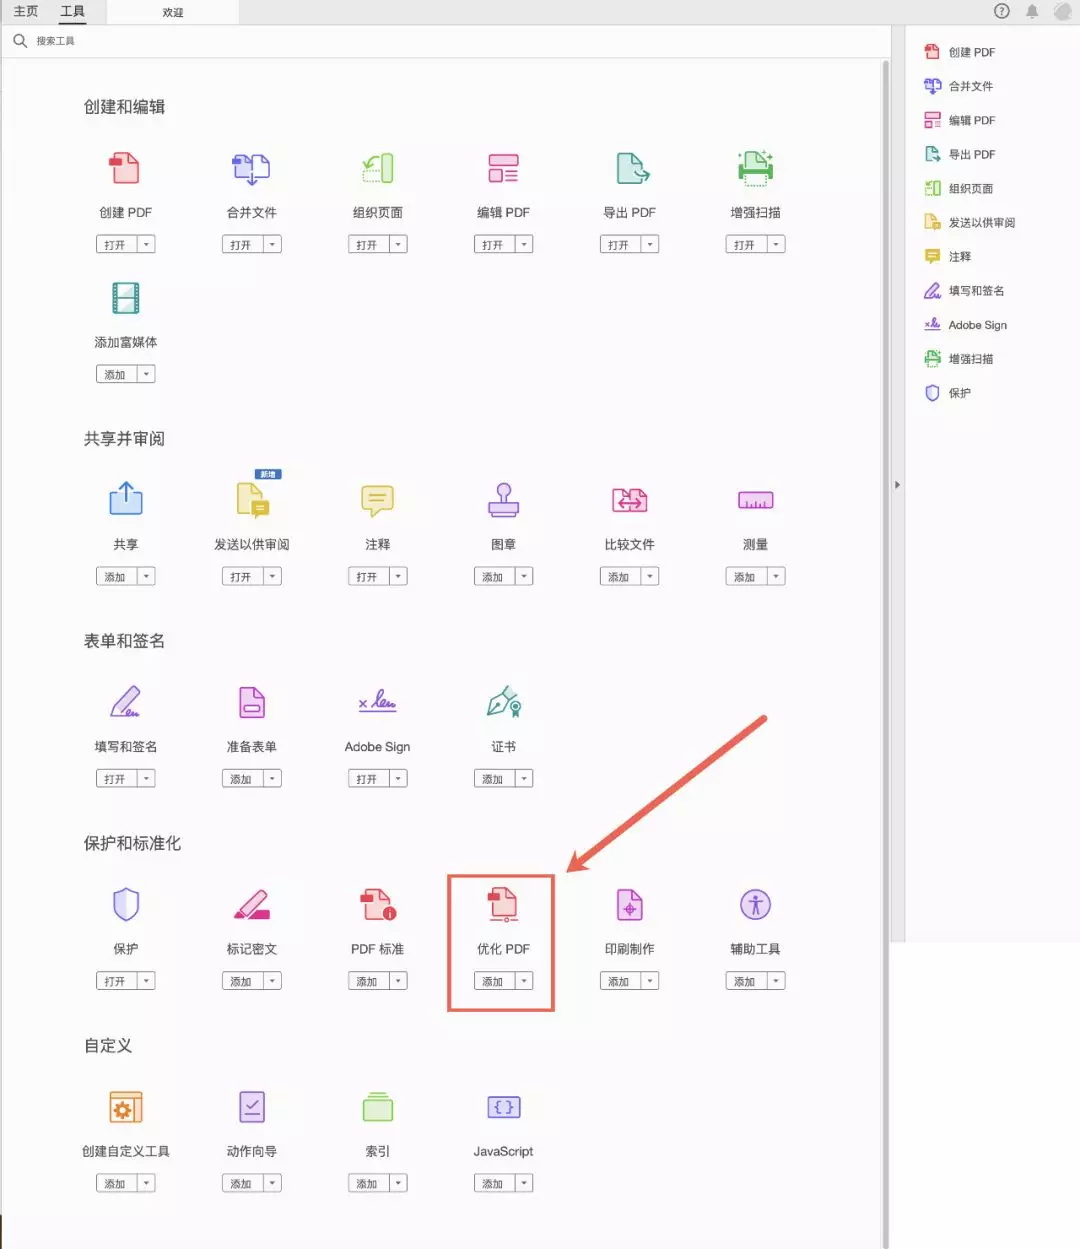Viewport: 1080px width, 1249px height.
Task: Click 打开 button under 编辑 PDF
Action: coord(493,245)
